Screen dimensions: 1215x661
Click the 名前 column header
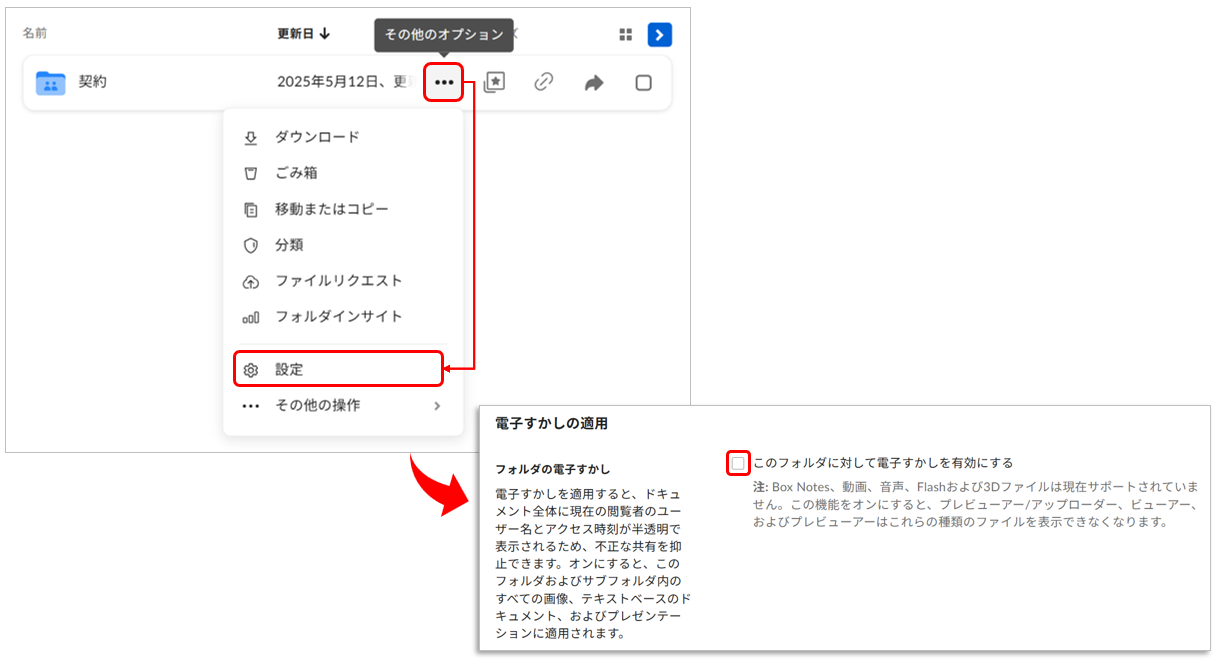pyautogui.click(x=35, y=34)
